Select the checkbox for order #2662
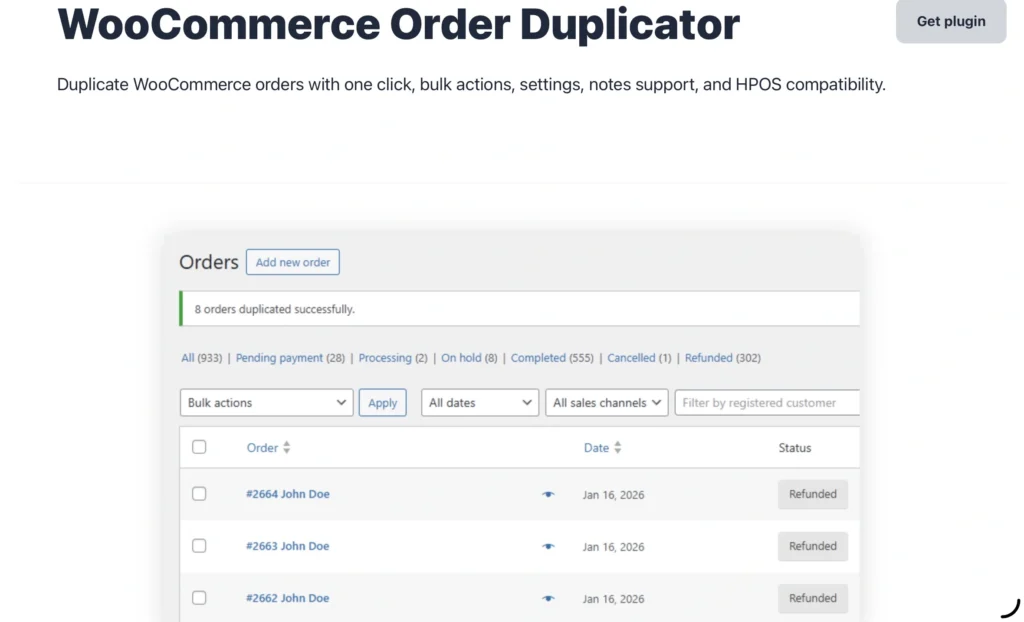Image resolution: width=1024 pixels, height=622 pixels. tap(199, 598)
